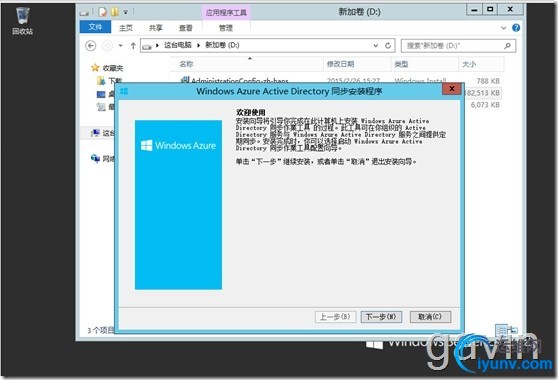Click installer title bar Windows icon

[x=124, y=91]
